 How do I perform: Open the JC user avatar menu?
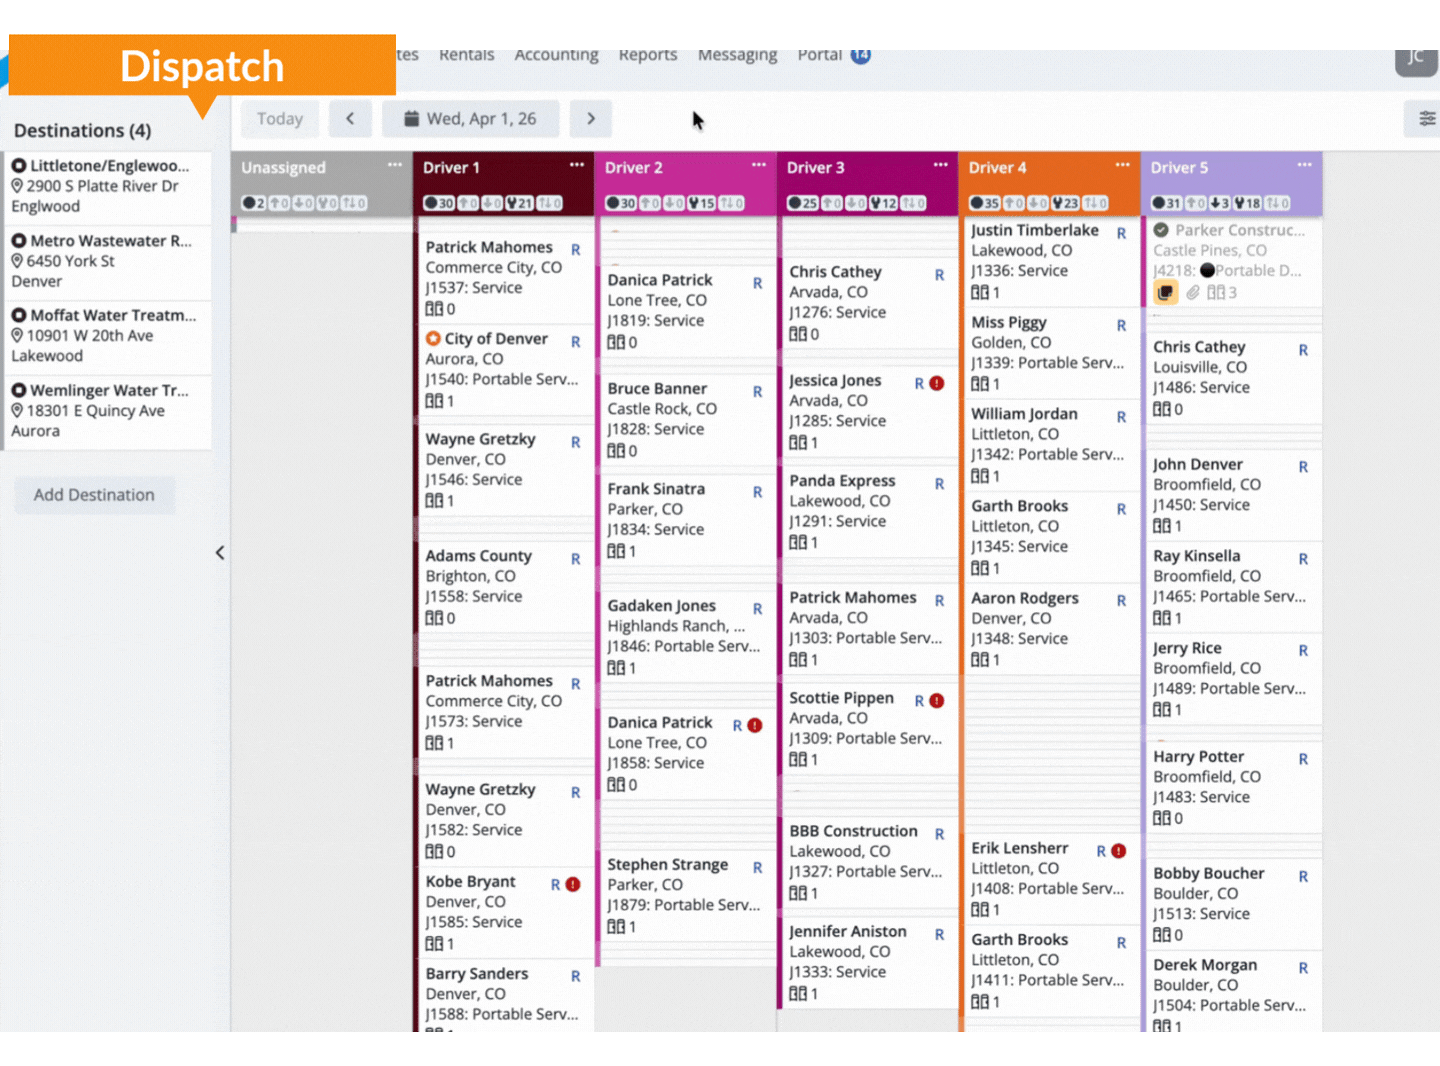[1415, 57]
